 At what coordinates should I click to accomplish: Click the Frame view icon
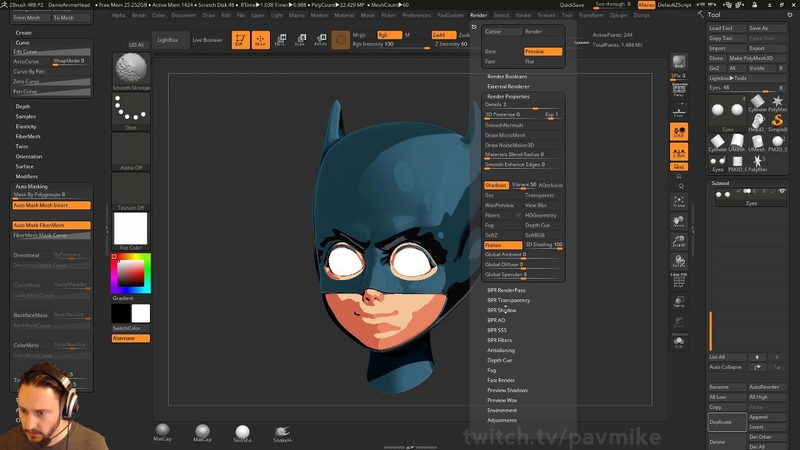(679, 201)
